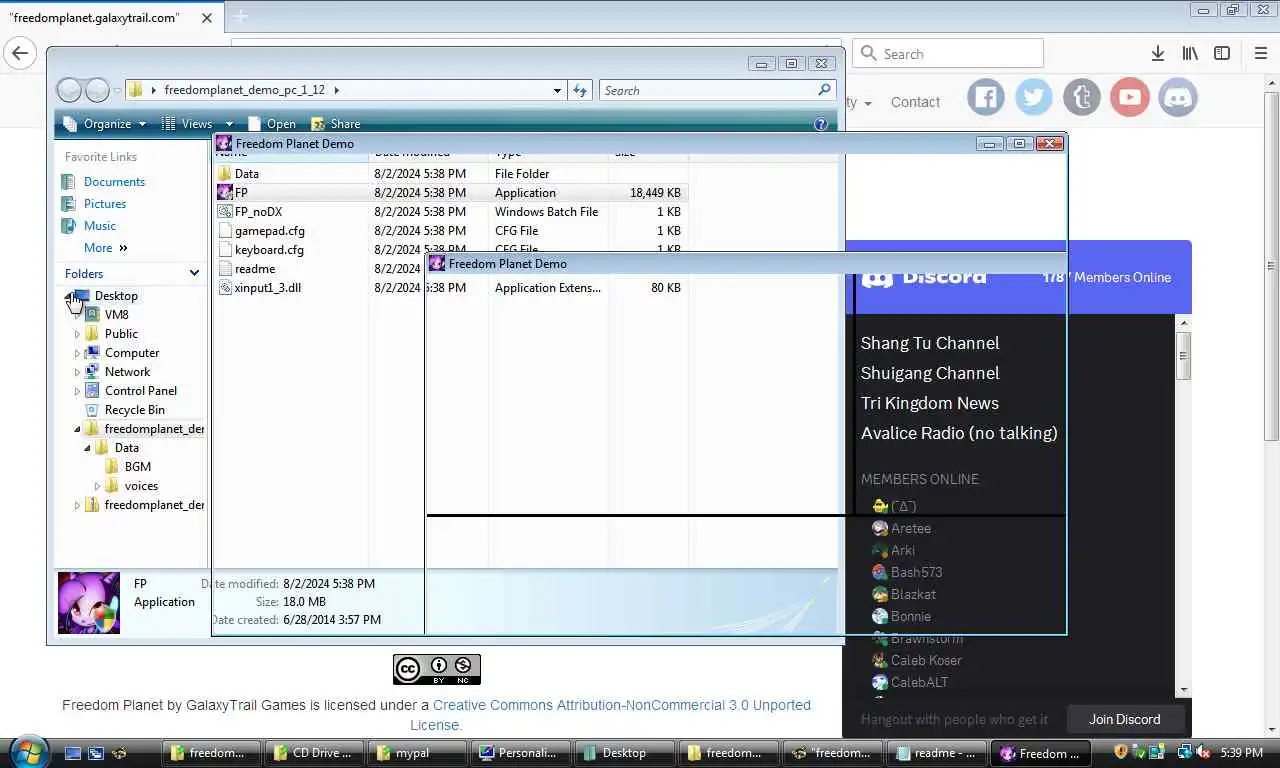The image size is (1280, 768).
Task: Click the Windows Start orb
Action: (x=28, y=751)
